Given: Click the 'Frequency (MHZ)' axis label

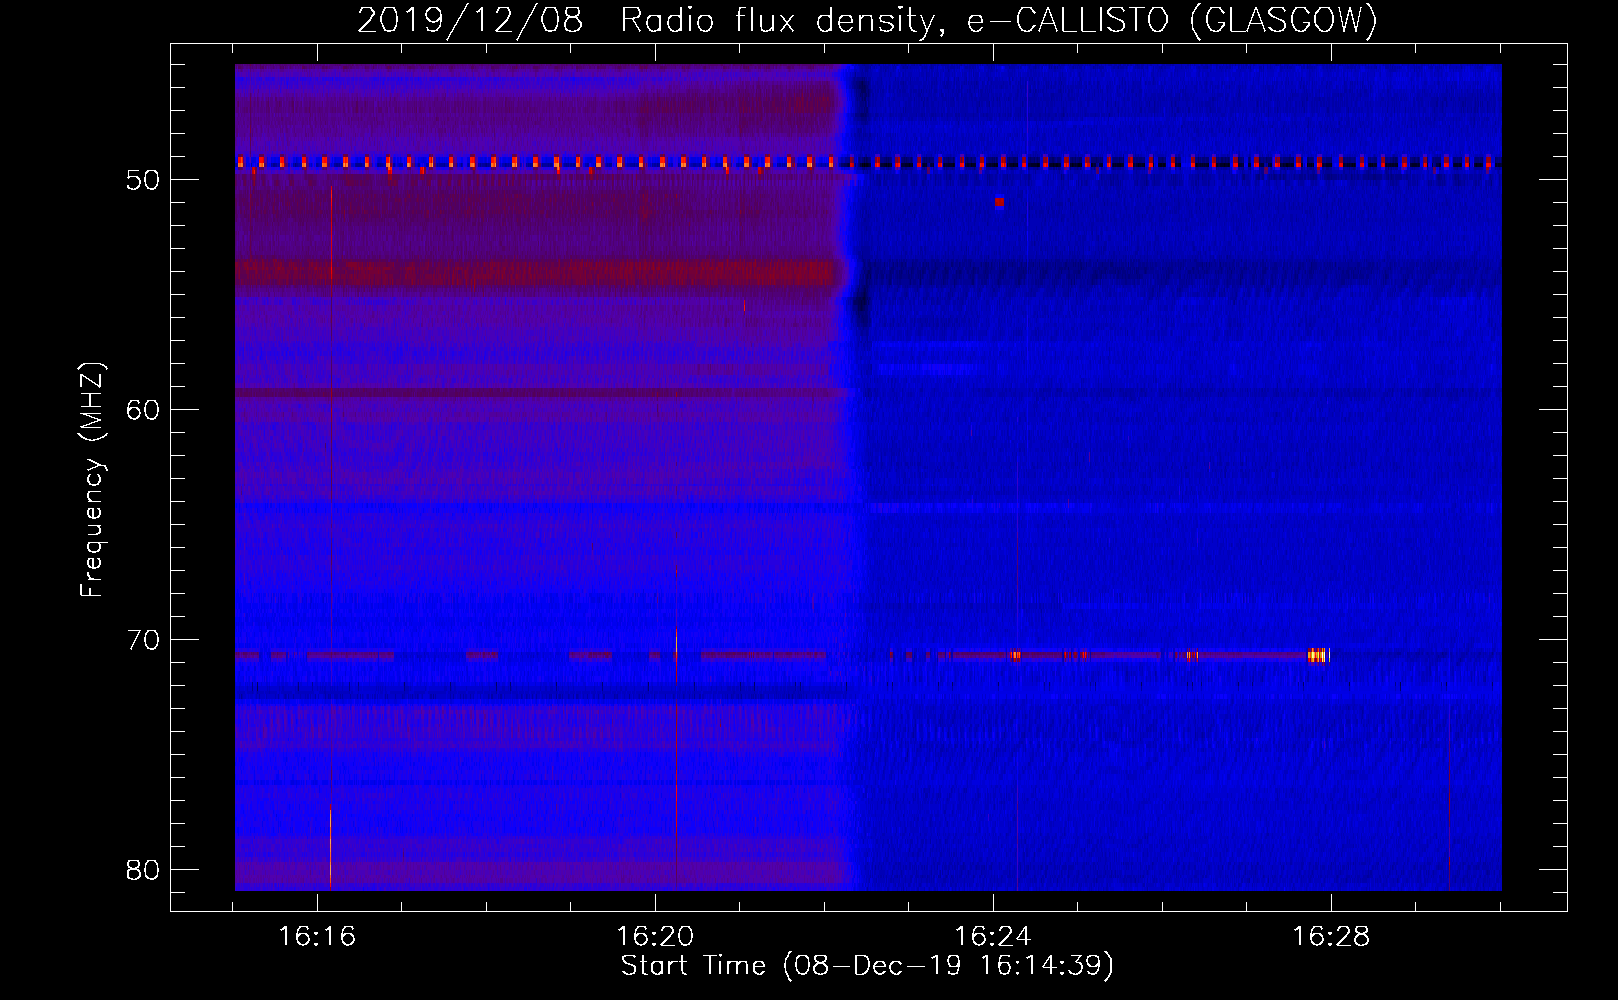Looking at the screenshot, I should point(92,480).
